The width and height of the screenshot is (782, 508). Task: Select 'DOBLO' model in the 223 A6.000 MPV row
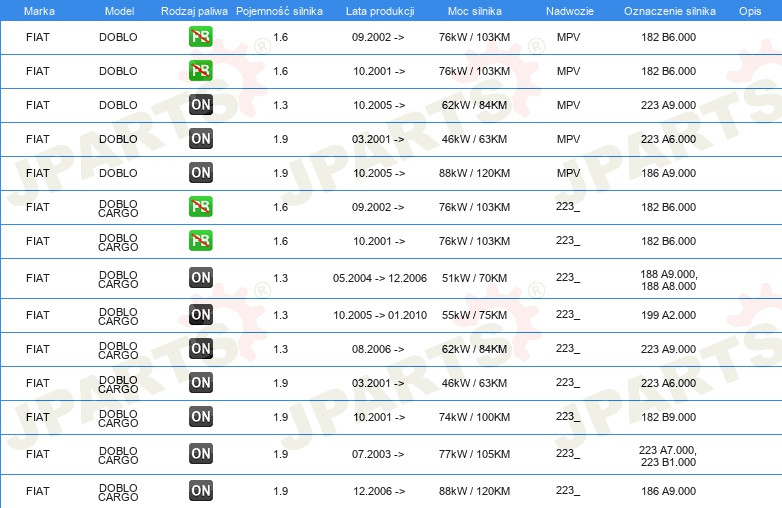point(118,139)
